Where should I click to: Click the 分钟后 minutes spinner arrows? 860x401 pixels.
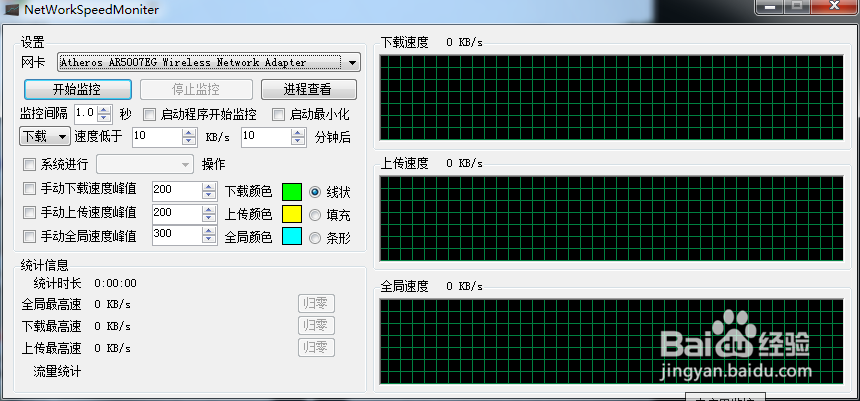pyautogui.click(x=299, y=137)
